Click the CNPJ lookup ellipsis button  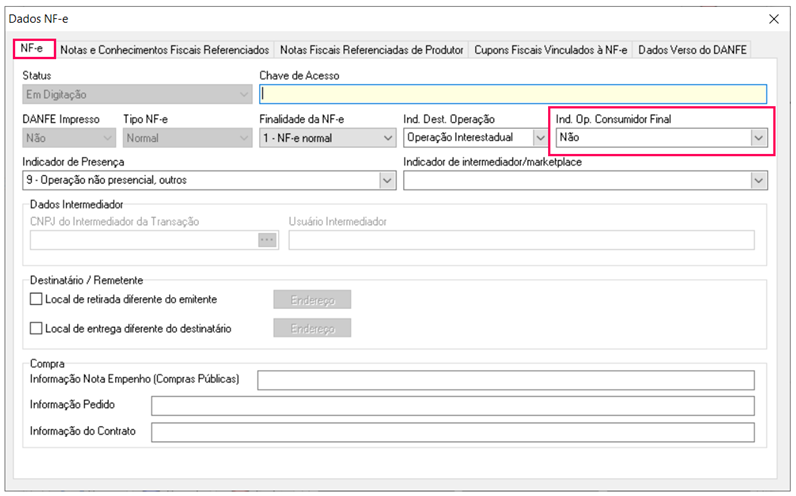click(266, 240)
